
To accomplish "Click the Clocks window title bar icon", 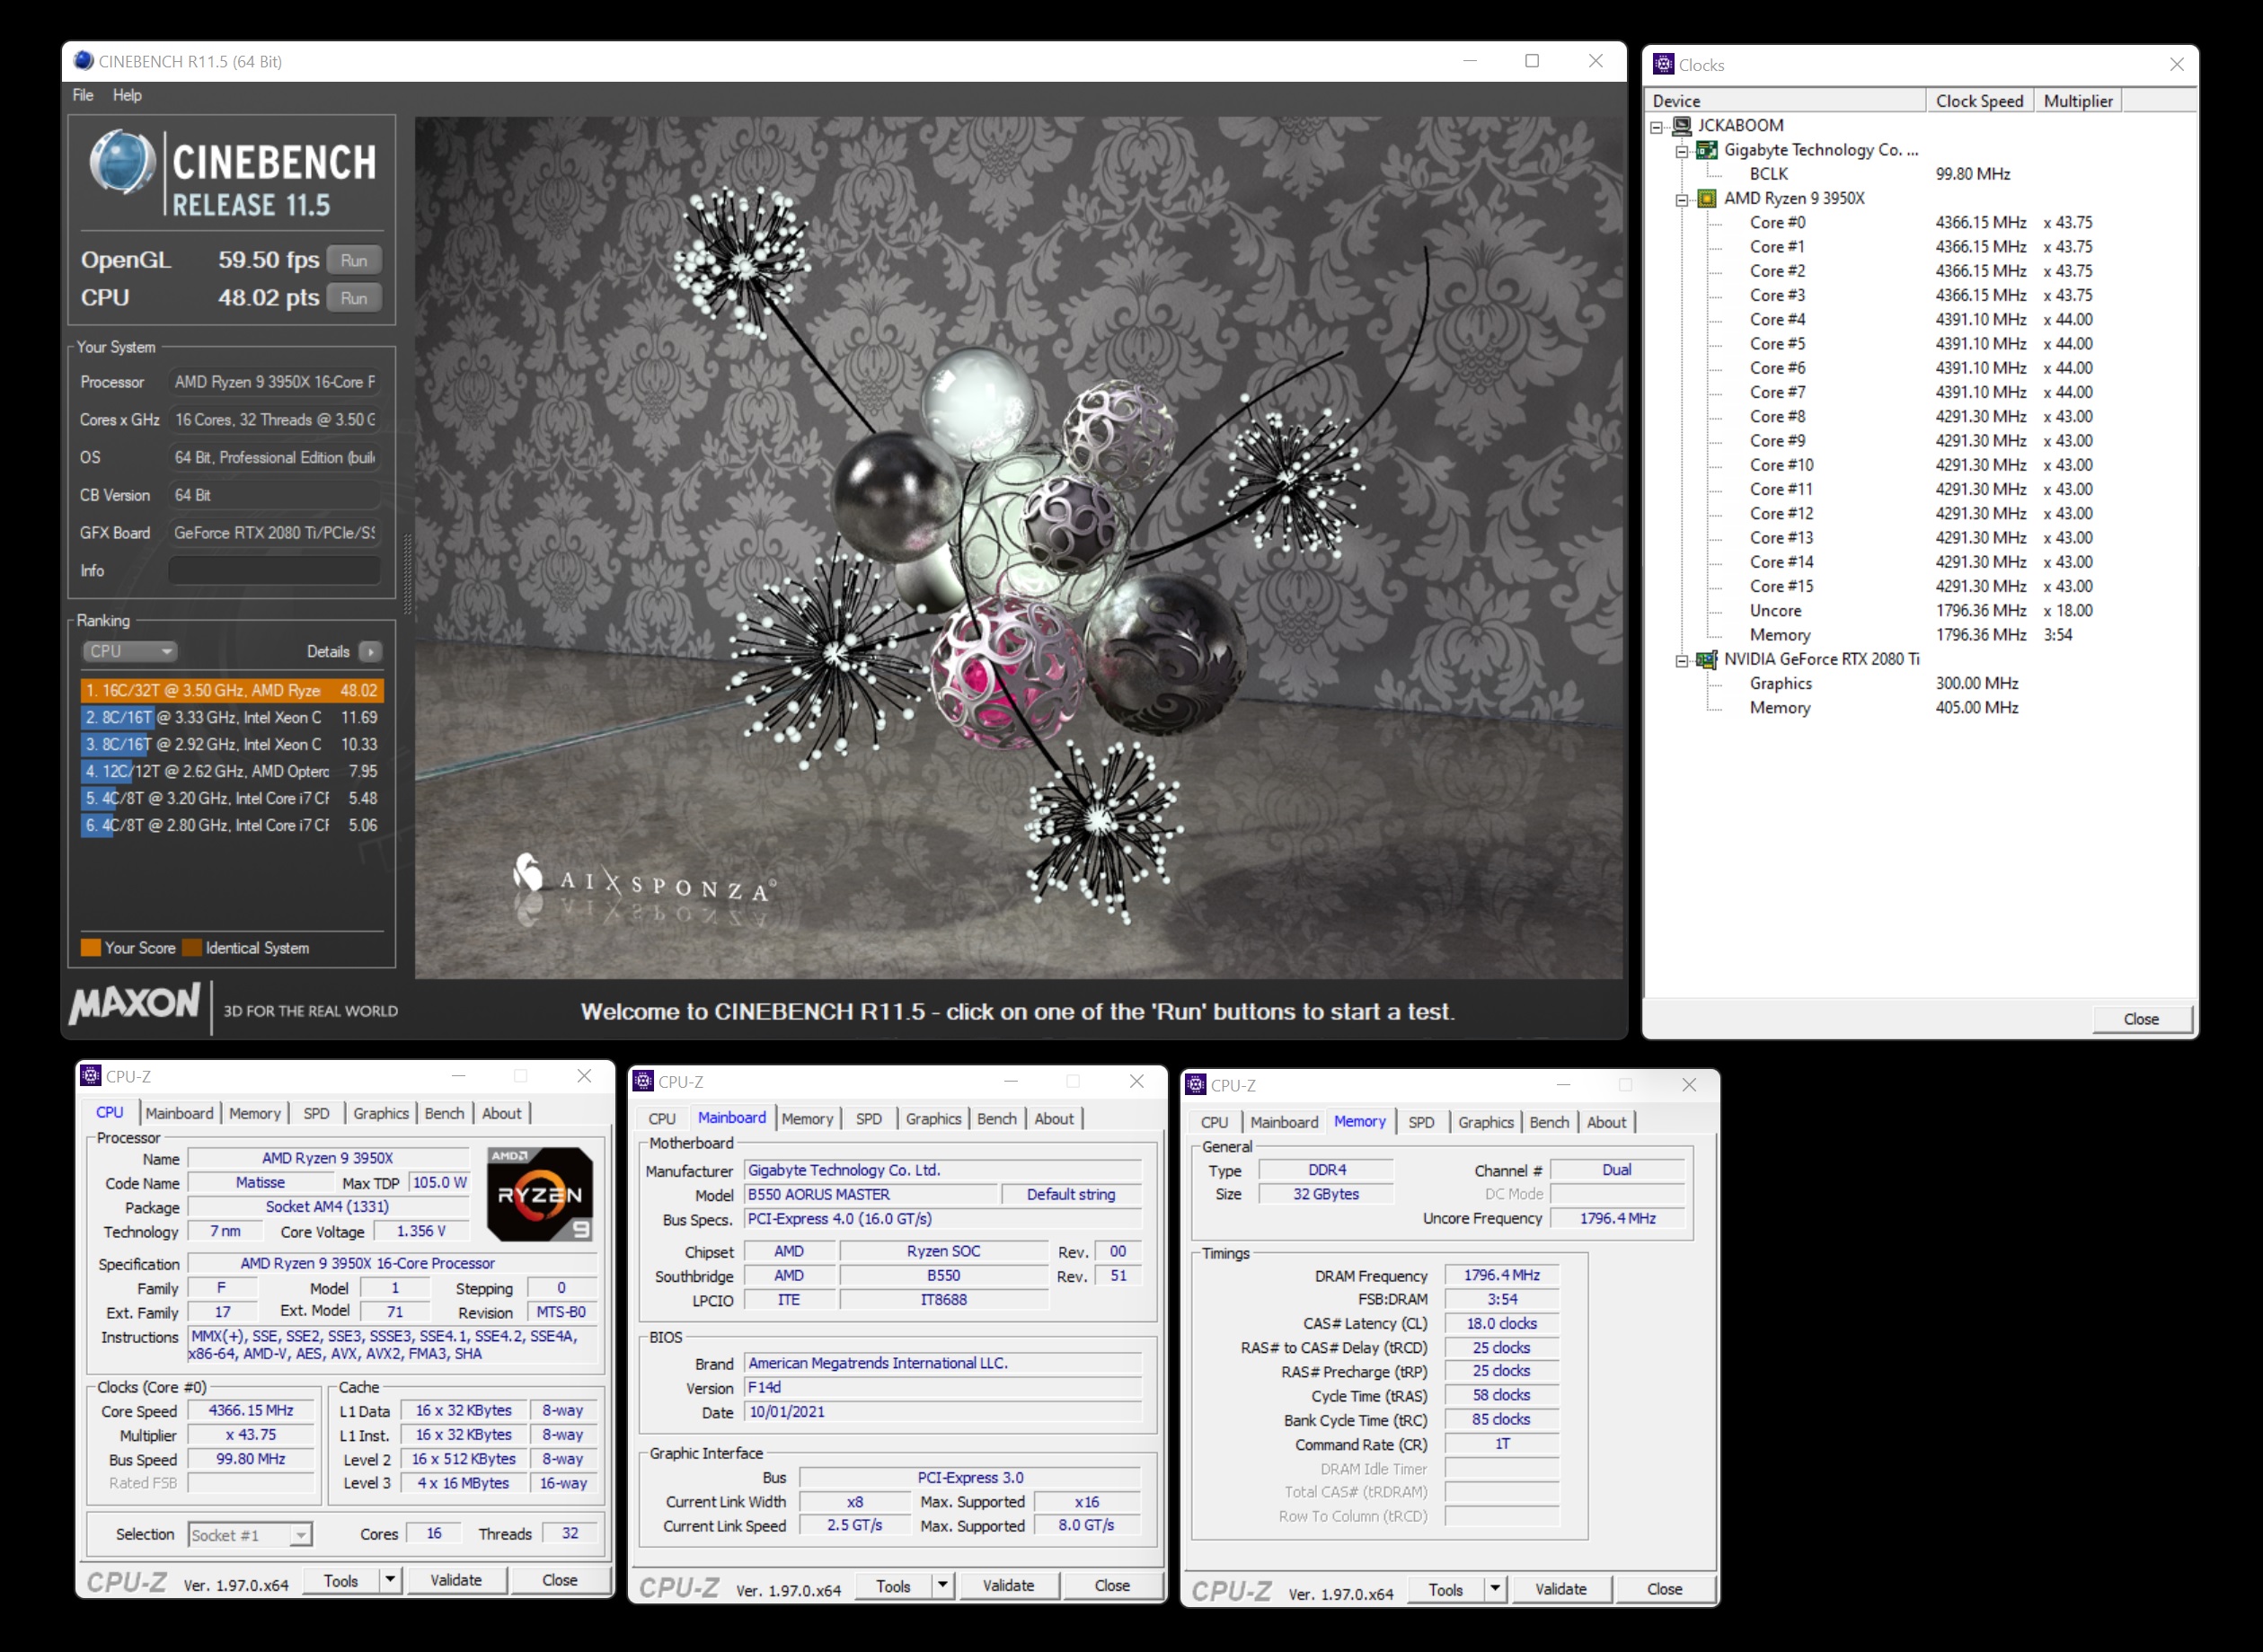I will (x=1664, y=64).
